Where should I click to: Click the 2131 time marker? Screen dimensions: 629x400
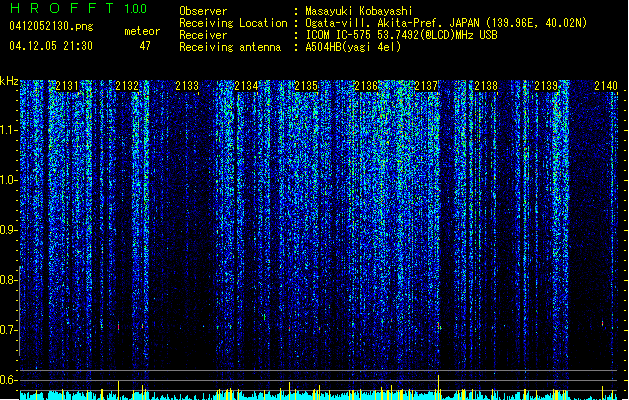click(67, 86)
